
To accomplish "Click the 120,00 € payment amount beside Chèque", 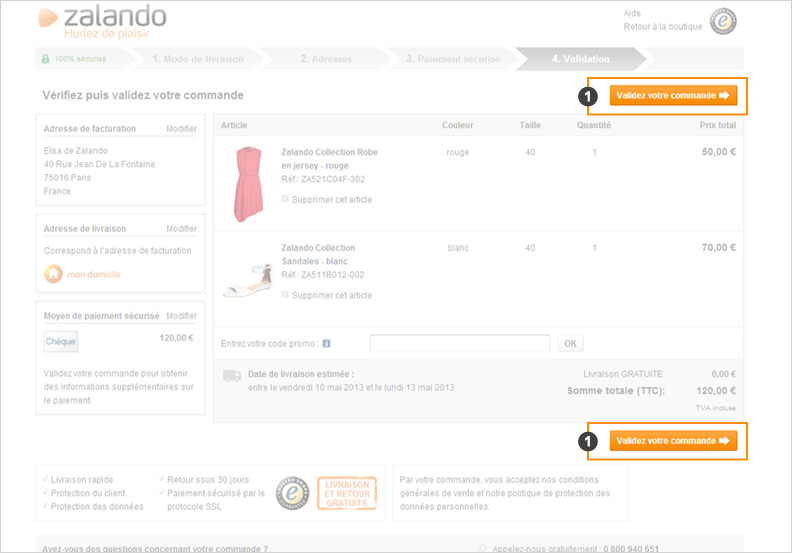I will point(177,338).
